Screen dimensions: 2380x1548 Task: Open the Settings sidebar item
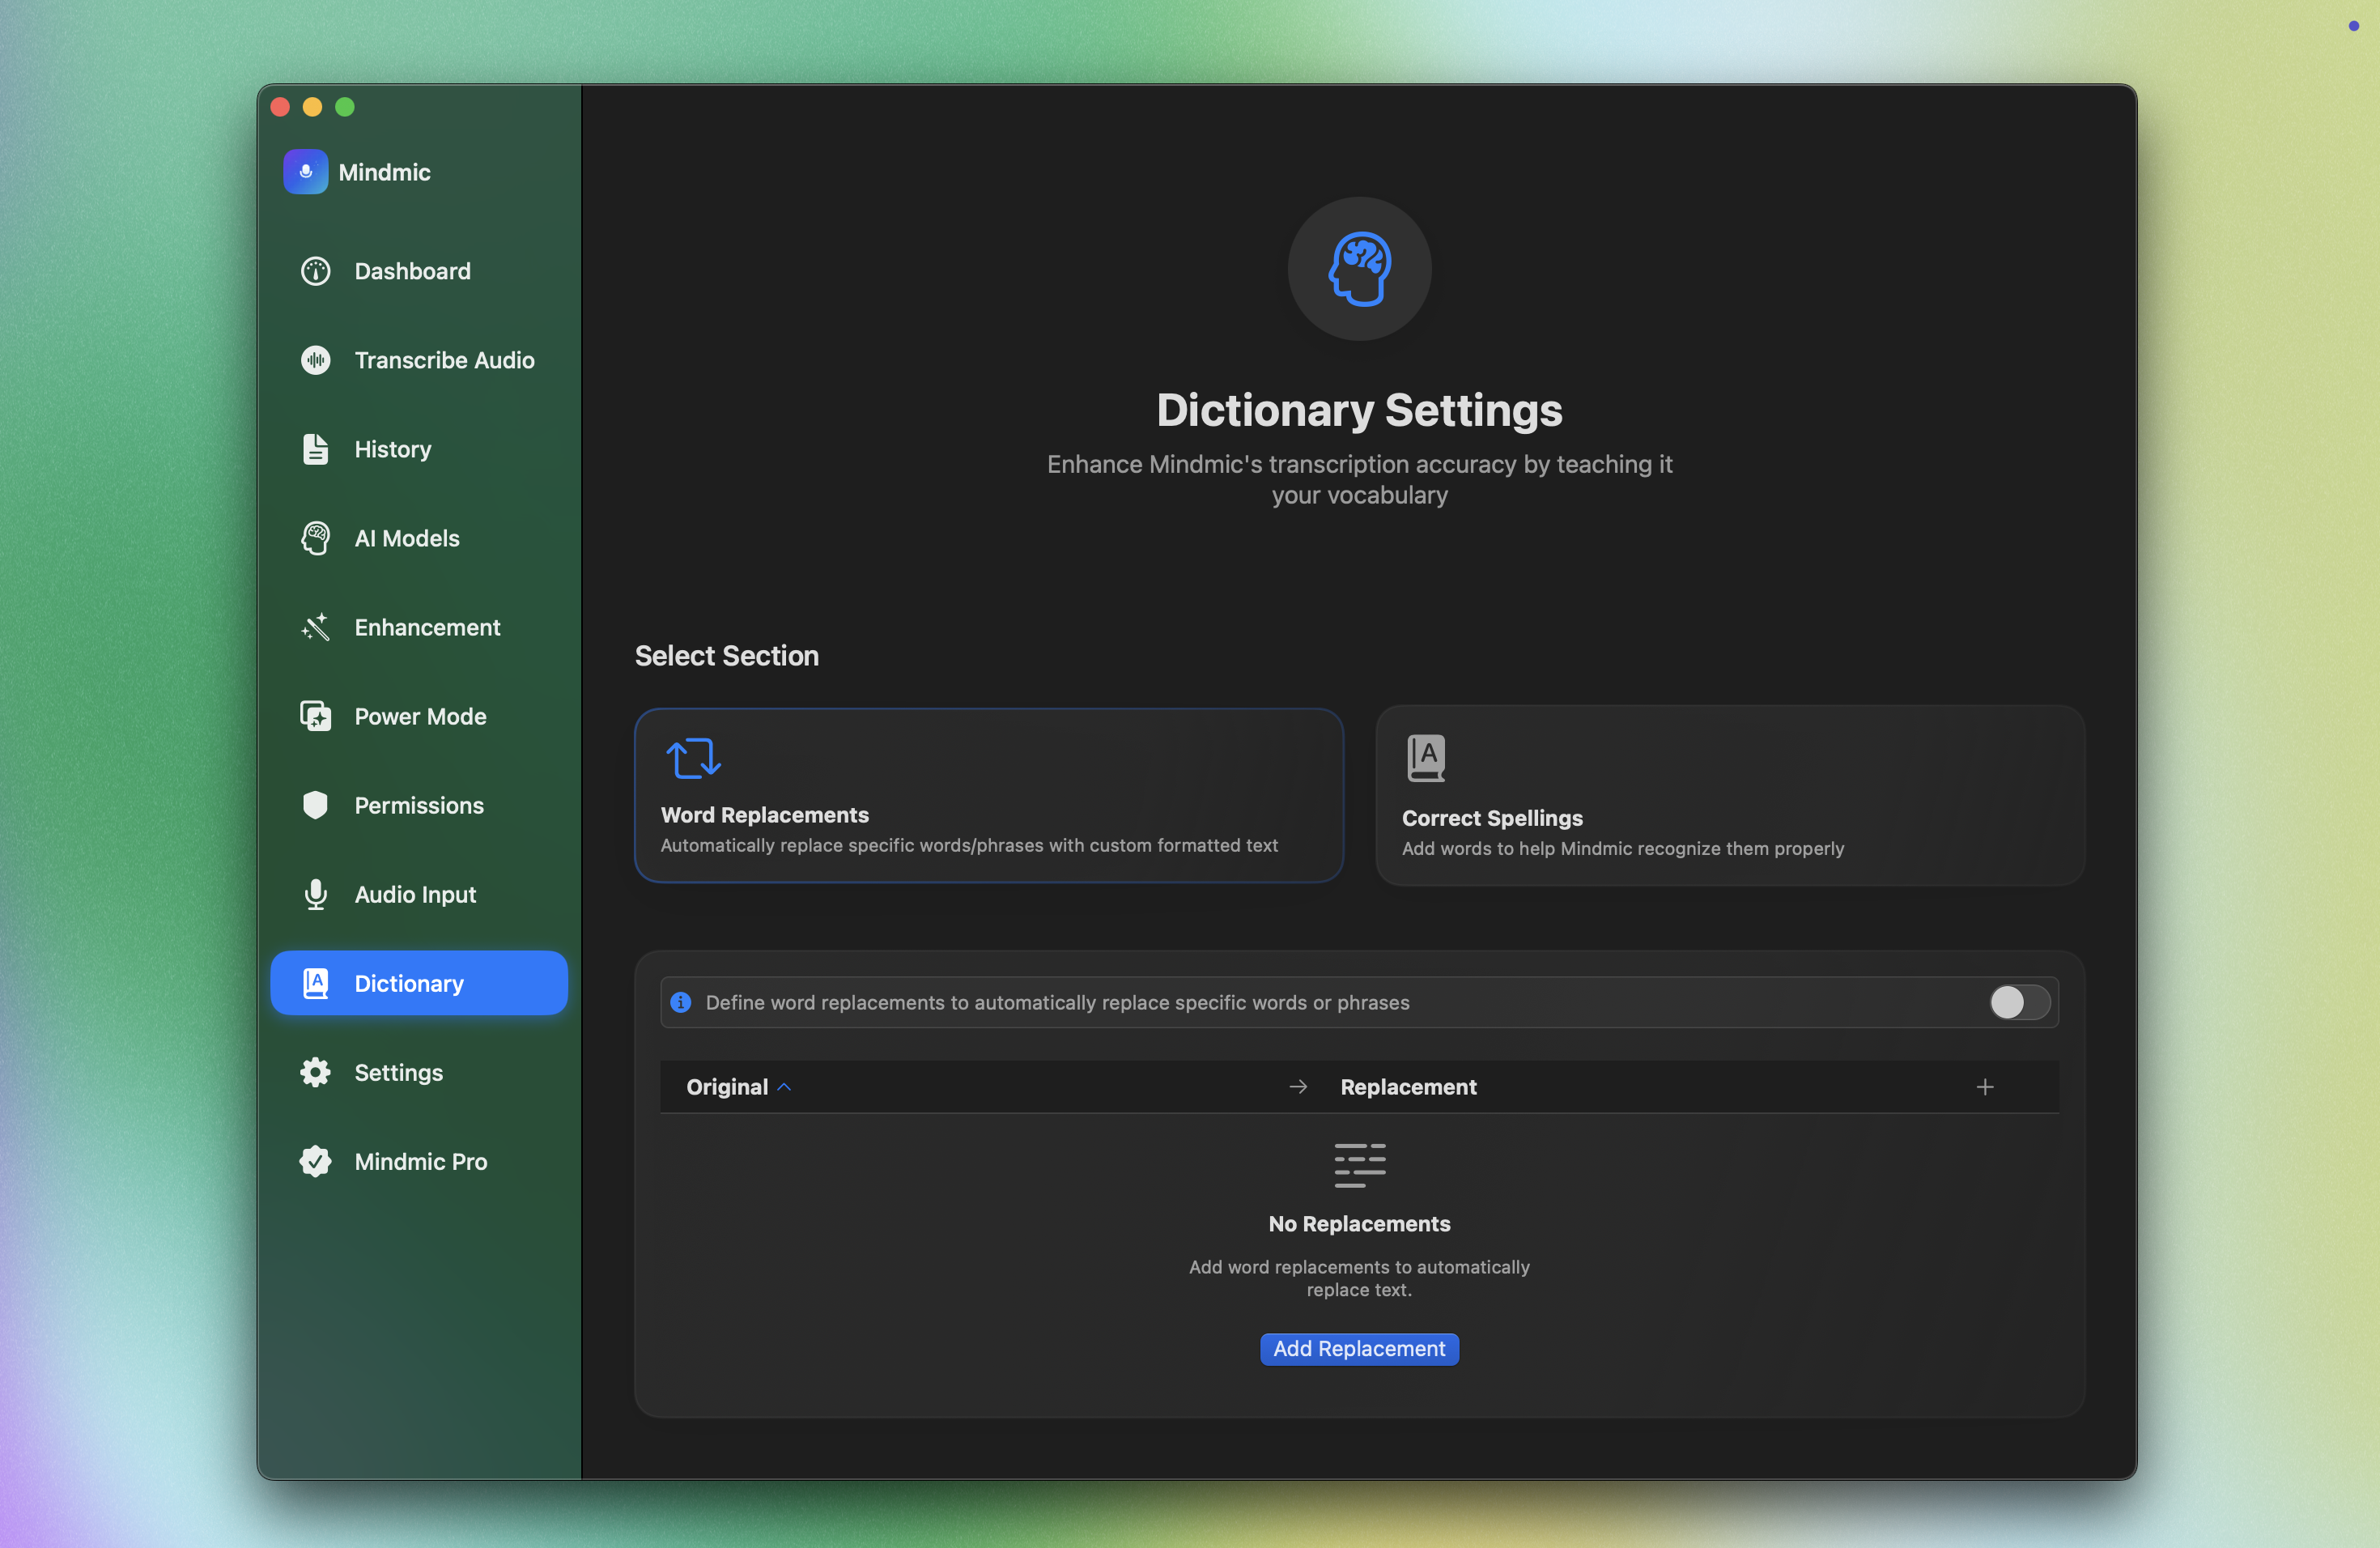point(398,1072)
